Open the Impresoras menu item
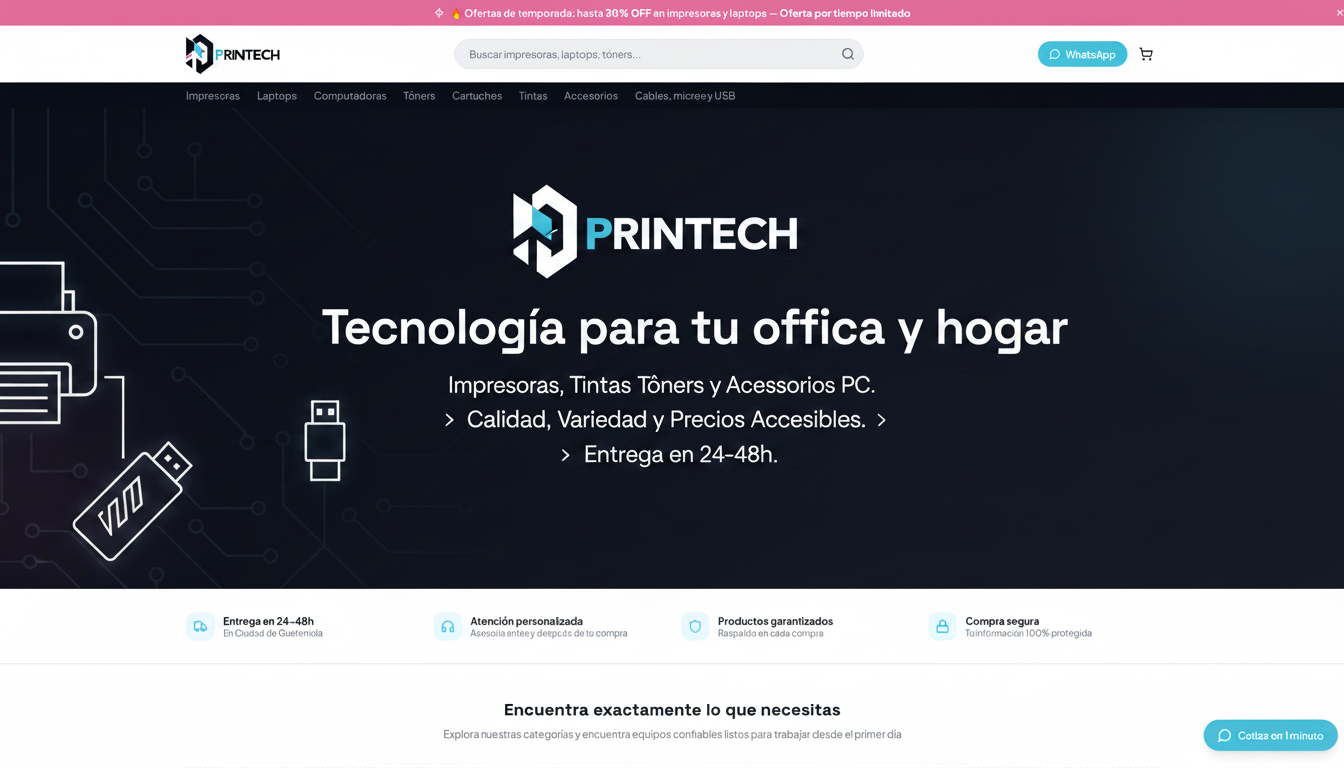 [x=213, y=96]
